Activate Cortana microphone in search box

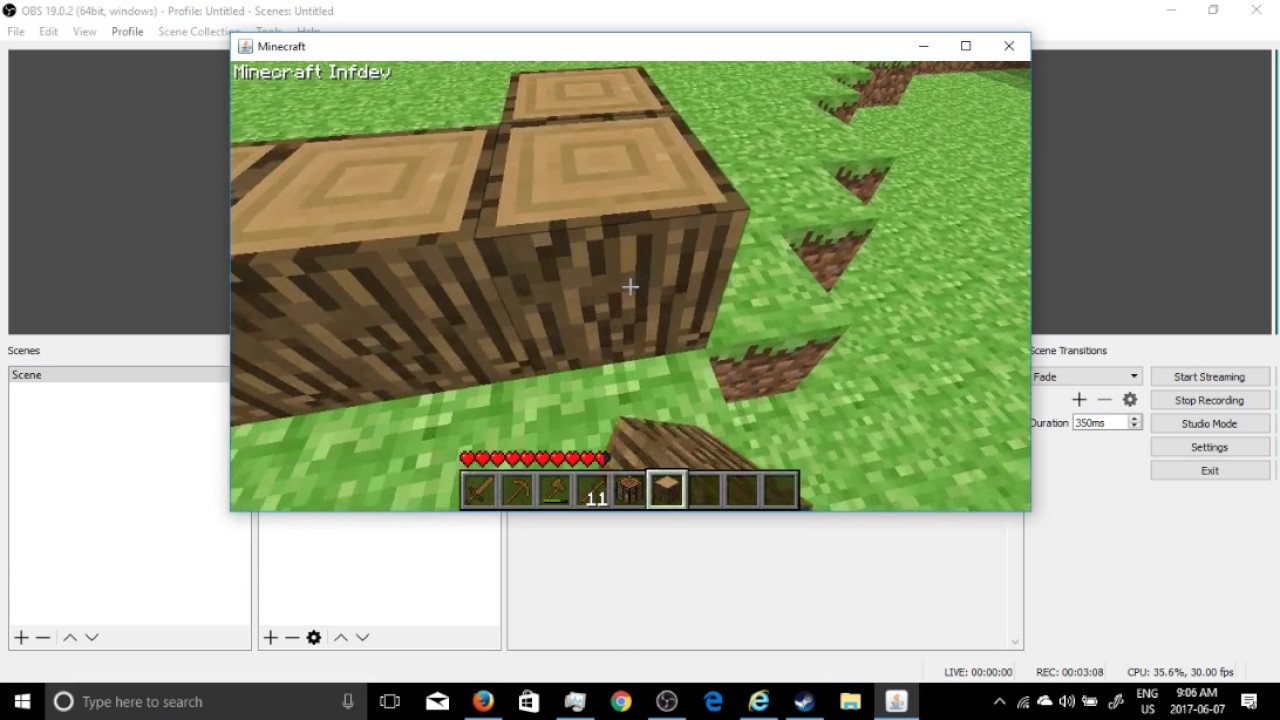348,701
